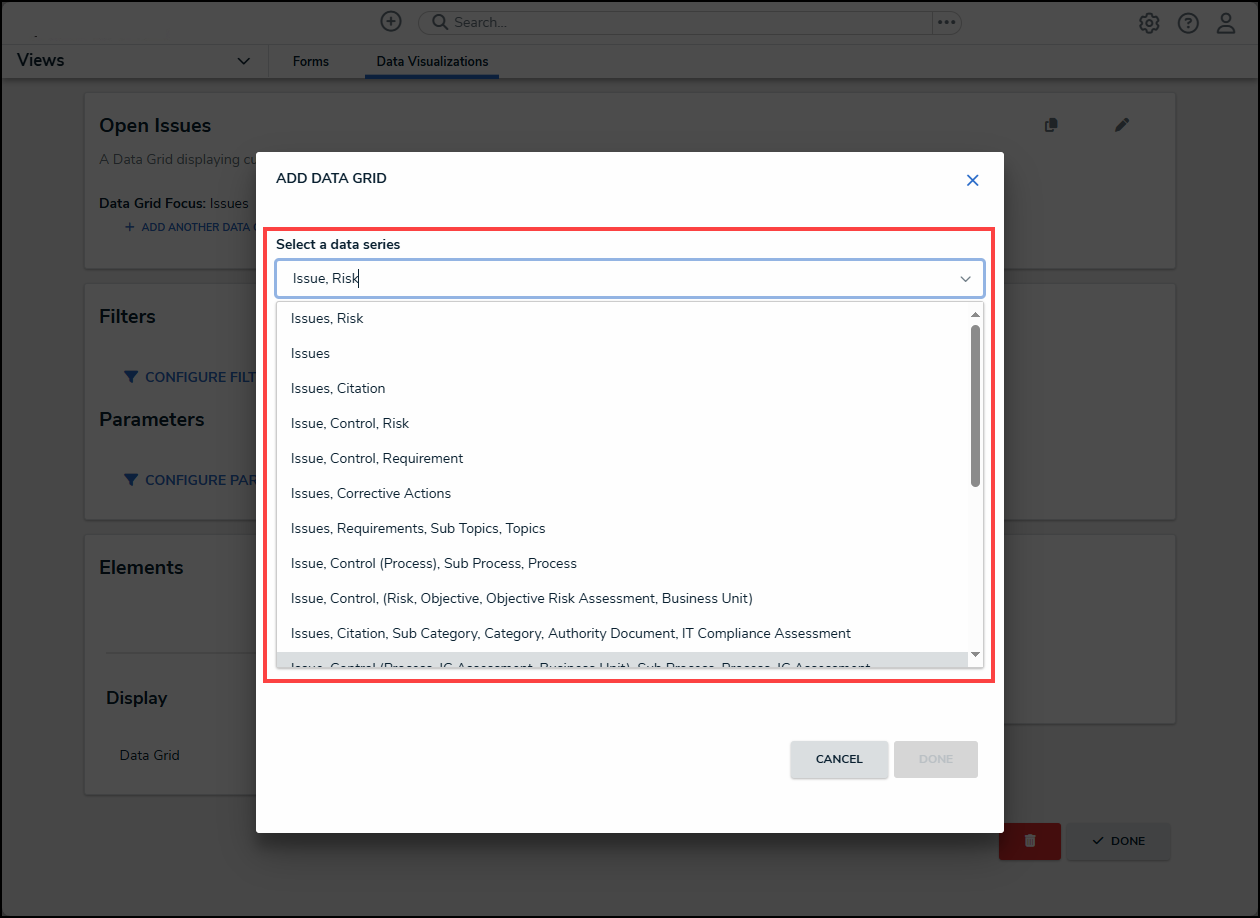Click the dropdown list scrollbar down arrow

(975, 656)
